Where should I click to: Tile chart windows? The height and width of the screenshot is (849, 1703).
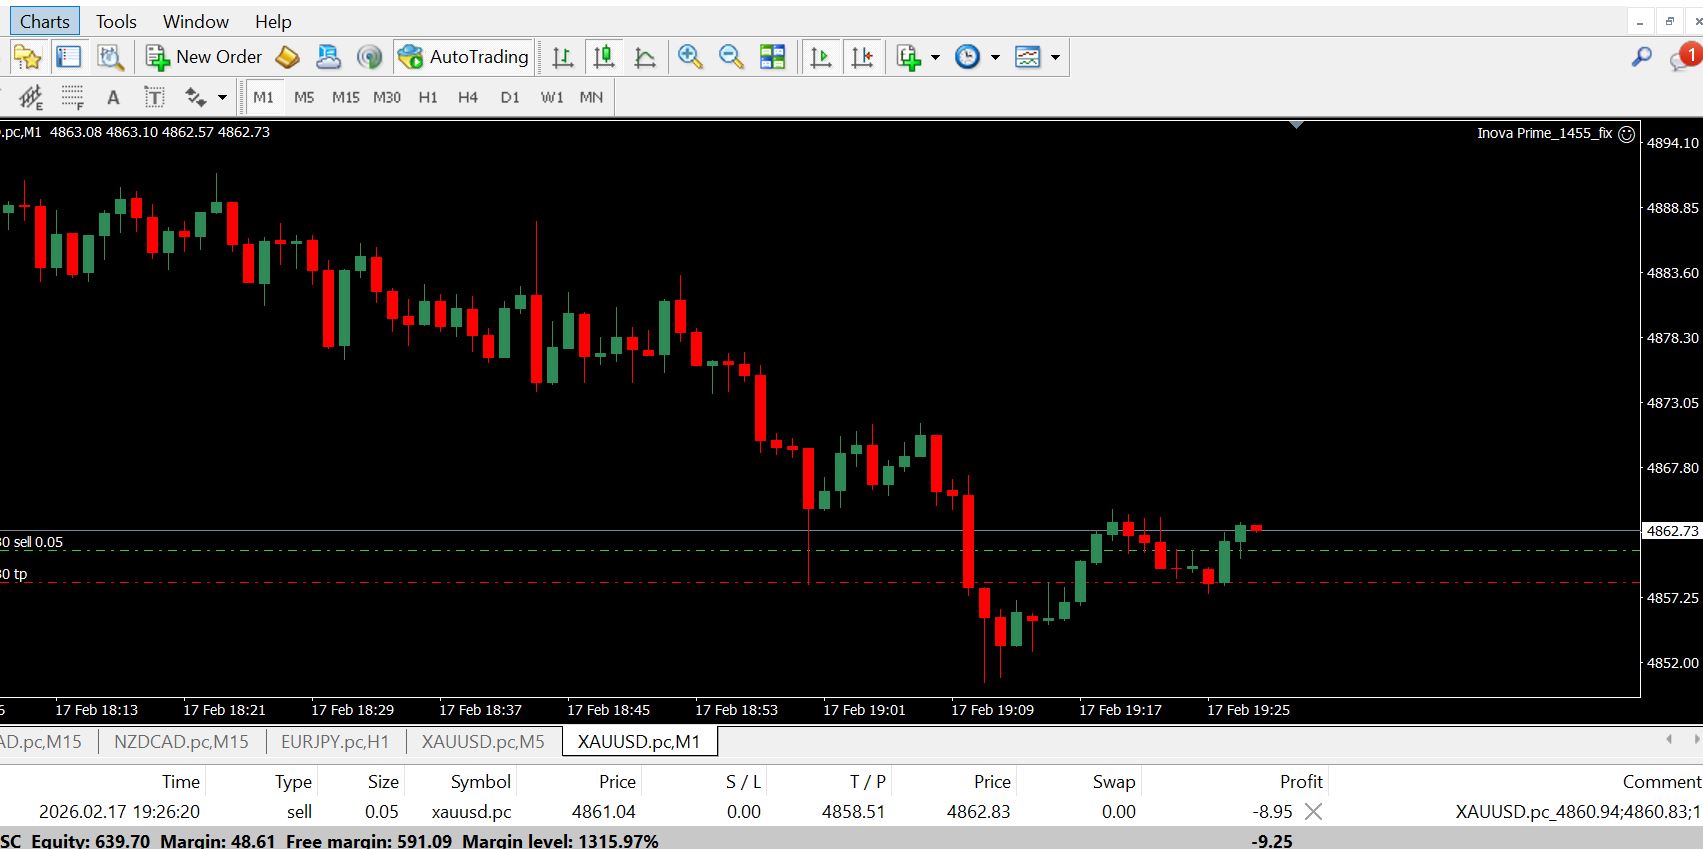772,57
